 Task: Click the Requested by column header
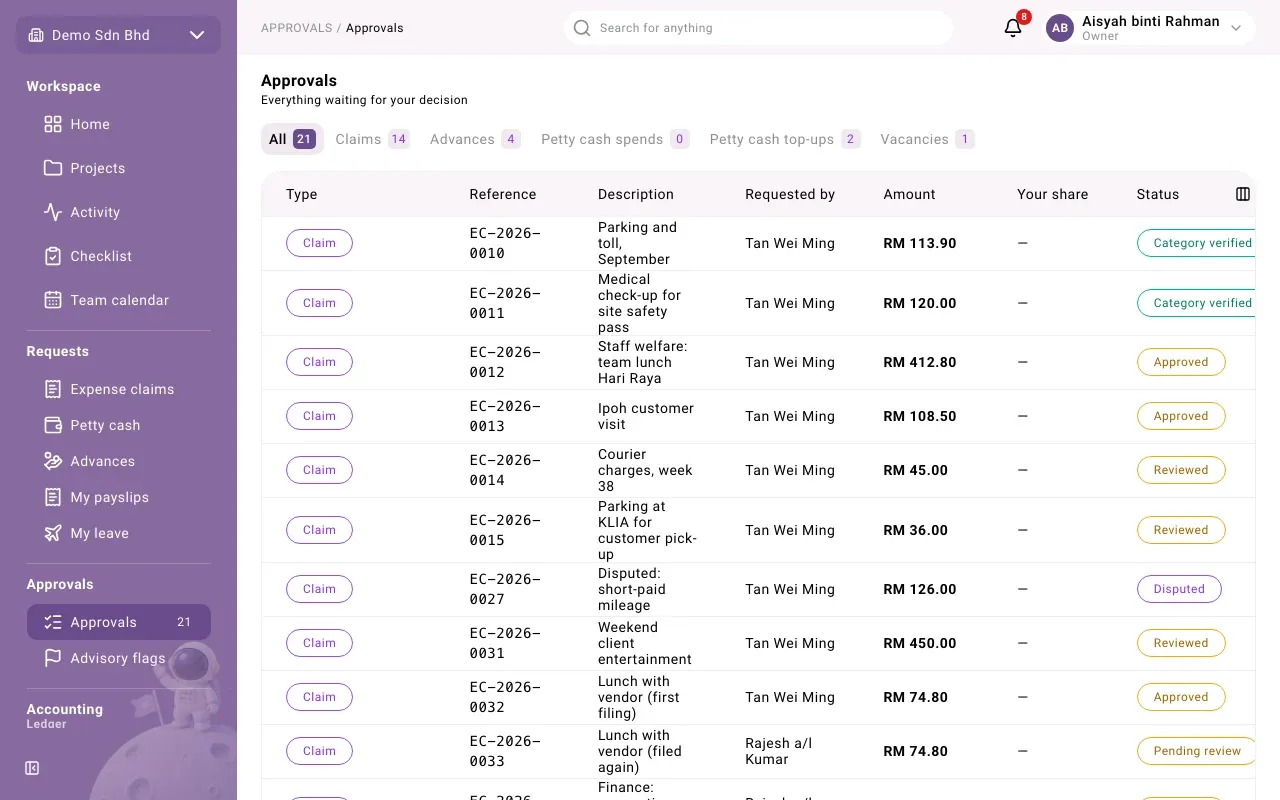pos(790,194)
